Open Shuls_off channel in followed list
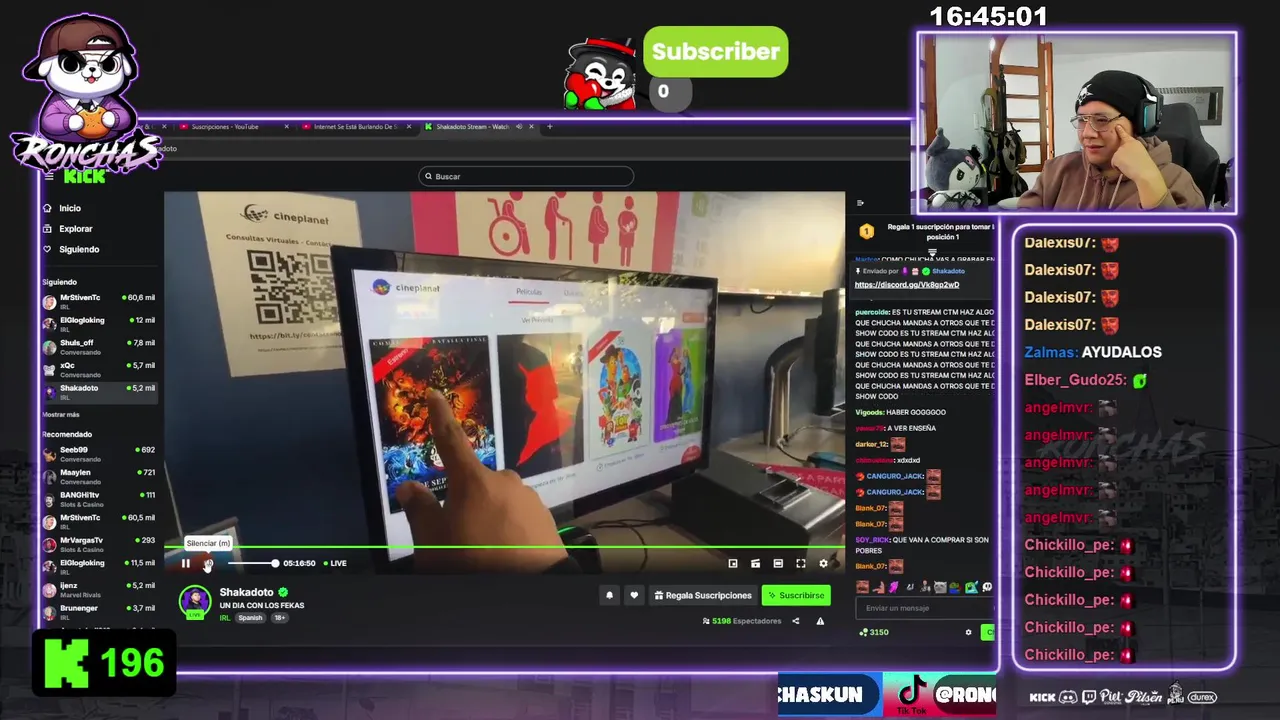 [x=99, y=347]
